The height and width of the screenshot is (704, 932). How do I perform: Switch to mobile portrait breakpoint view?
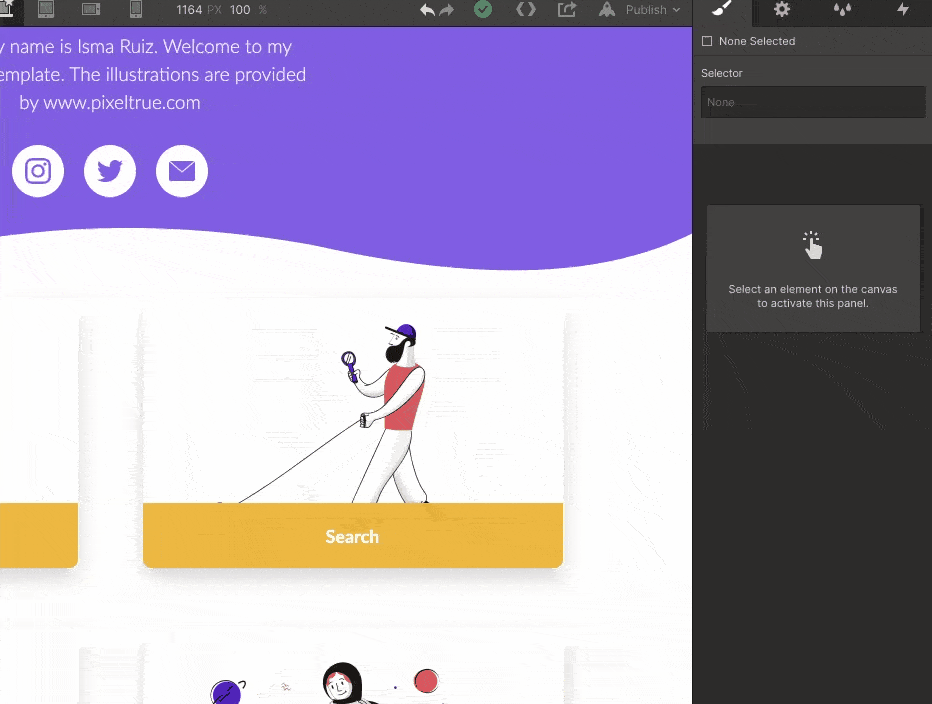coord(136,10)
